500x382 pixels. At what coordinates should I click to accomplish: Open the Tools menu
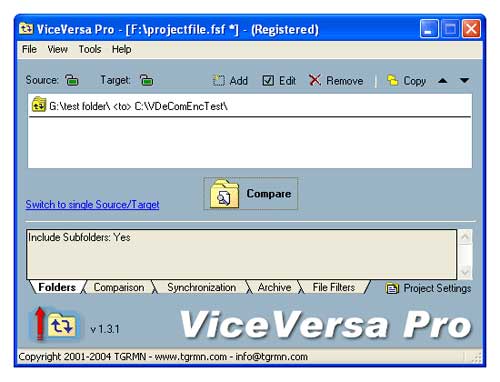(x=90, y=49)
